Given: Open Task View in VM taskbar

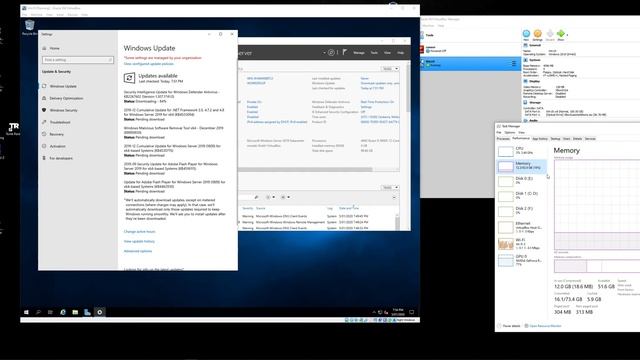Looking at the screenshot, I should click(50, 312).
